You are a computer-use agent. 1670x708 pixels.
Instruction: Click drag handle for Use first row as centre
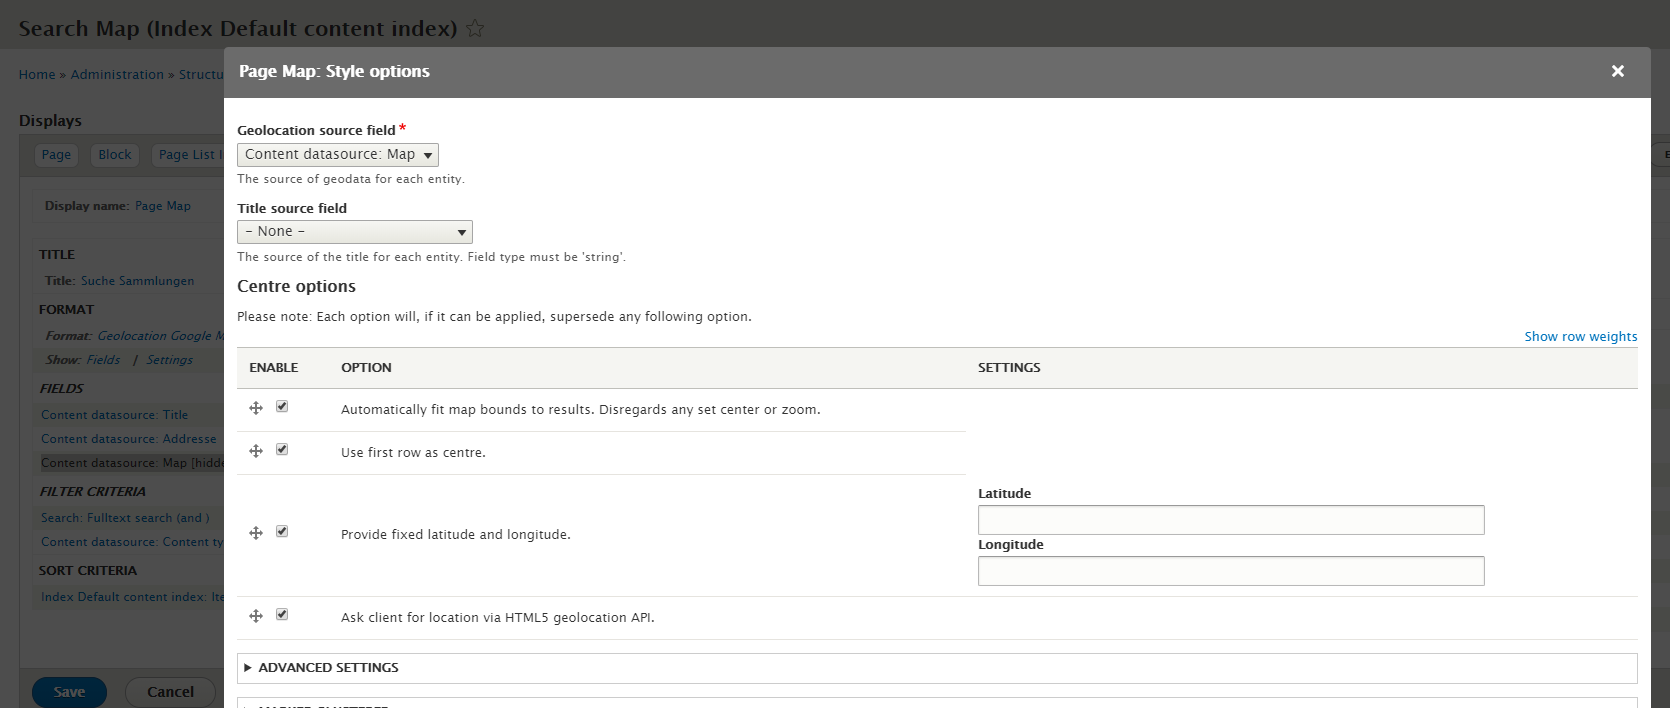pos(256,451)
